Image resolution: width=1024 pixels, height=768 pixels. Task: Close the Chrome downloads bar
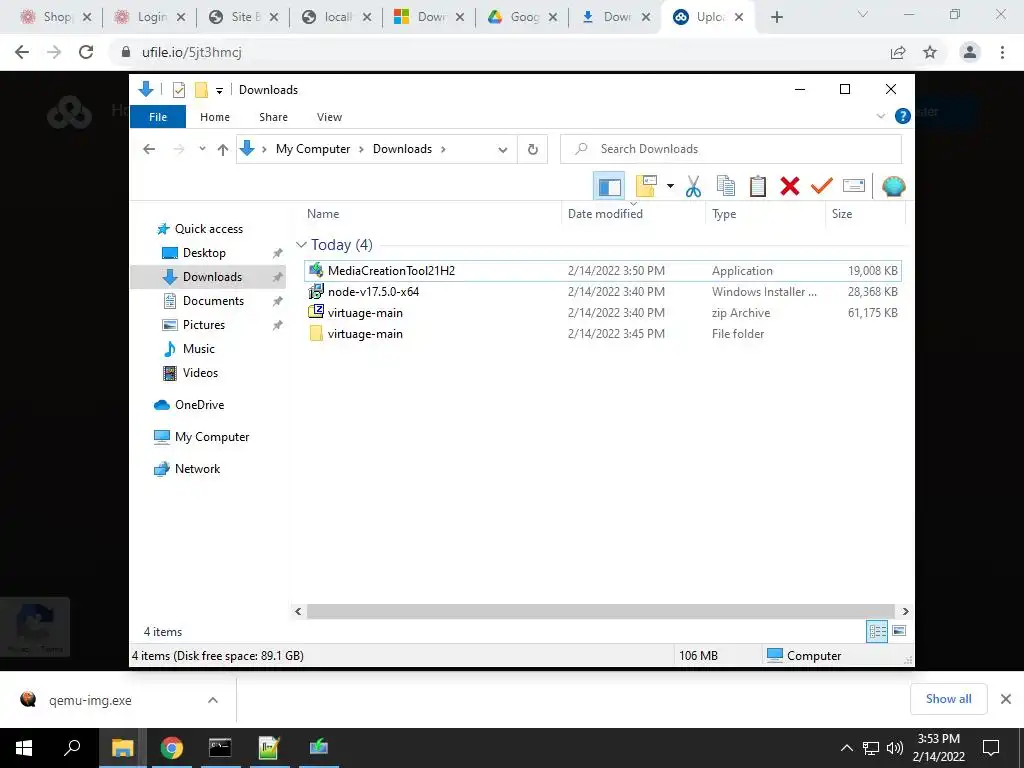(x=1006, y=699)
